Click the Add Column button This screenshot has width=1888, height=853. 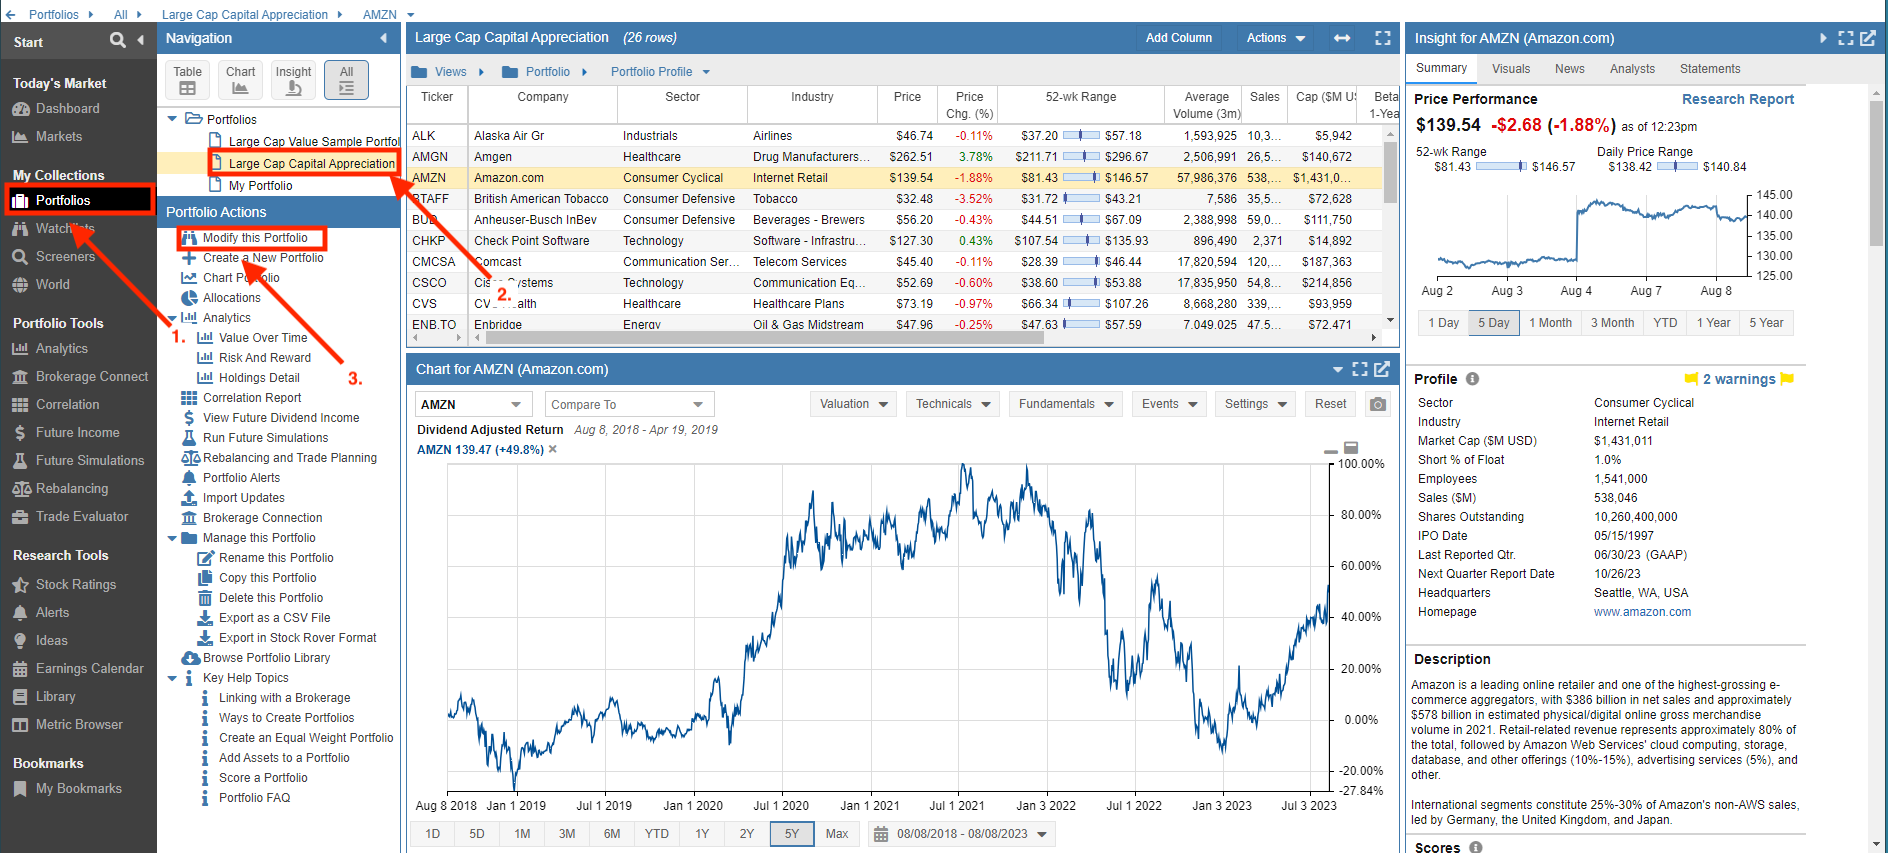pos(1178,38)
